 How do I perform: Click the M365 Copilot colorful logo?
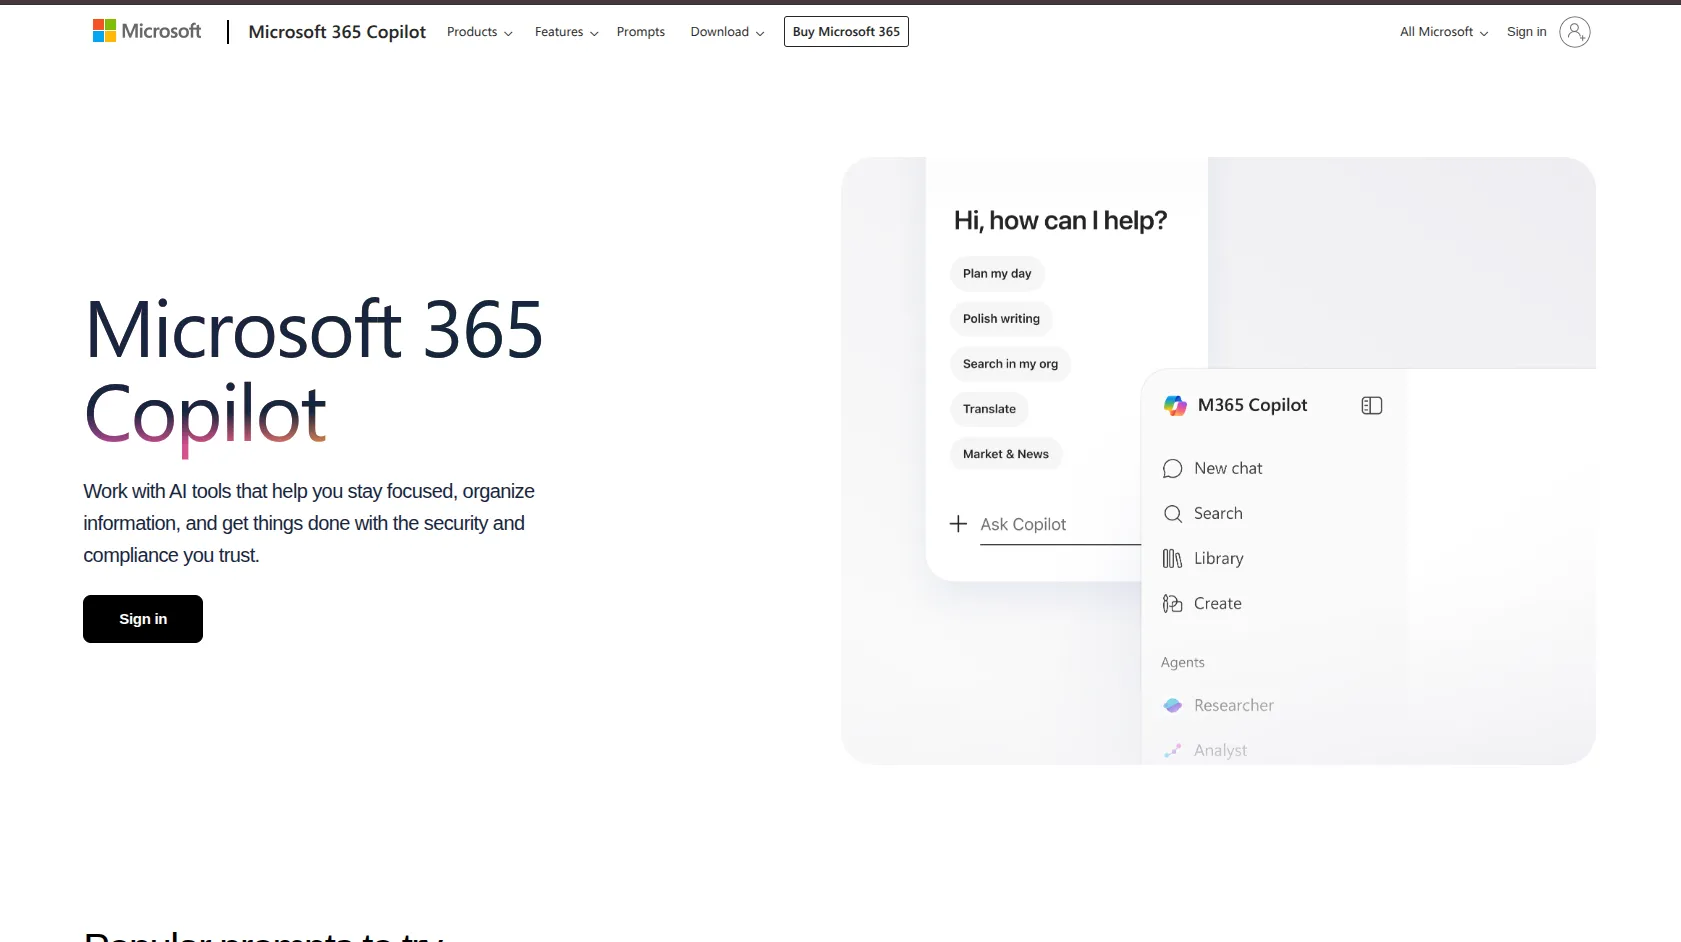point(1175,405)
